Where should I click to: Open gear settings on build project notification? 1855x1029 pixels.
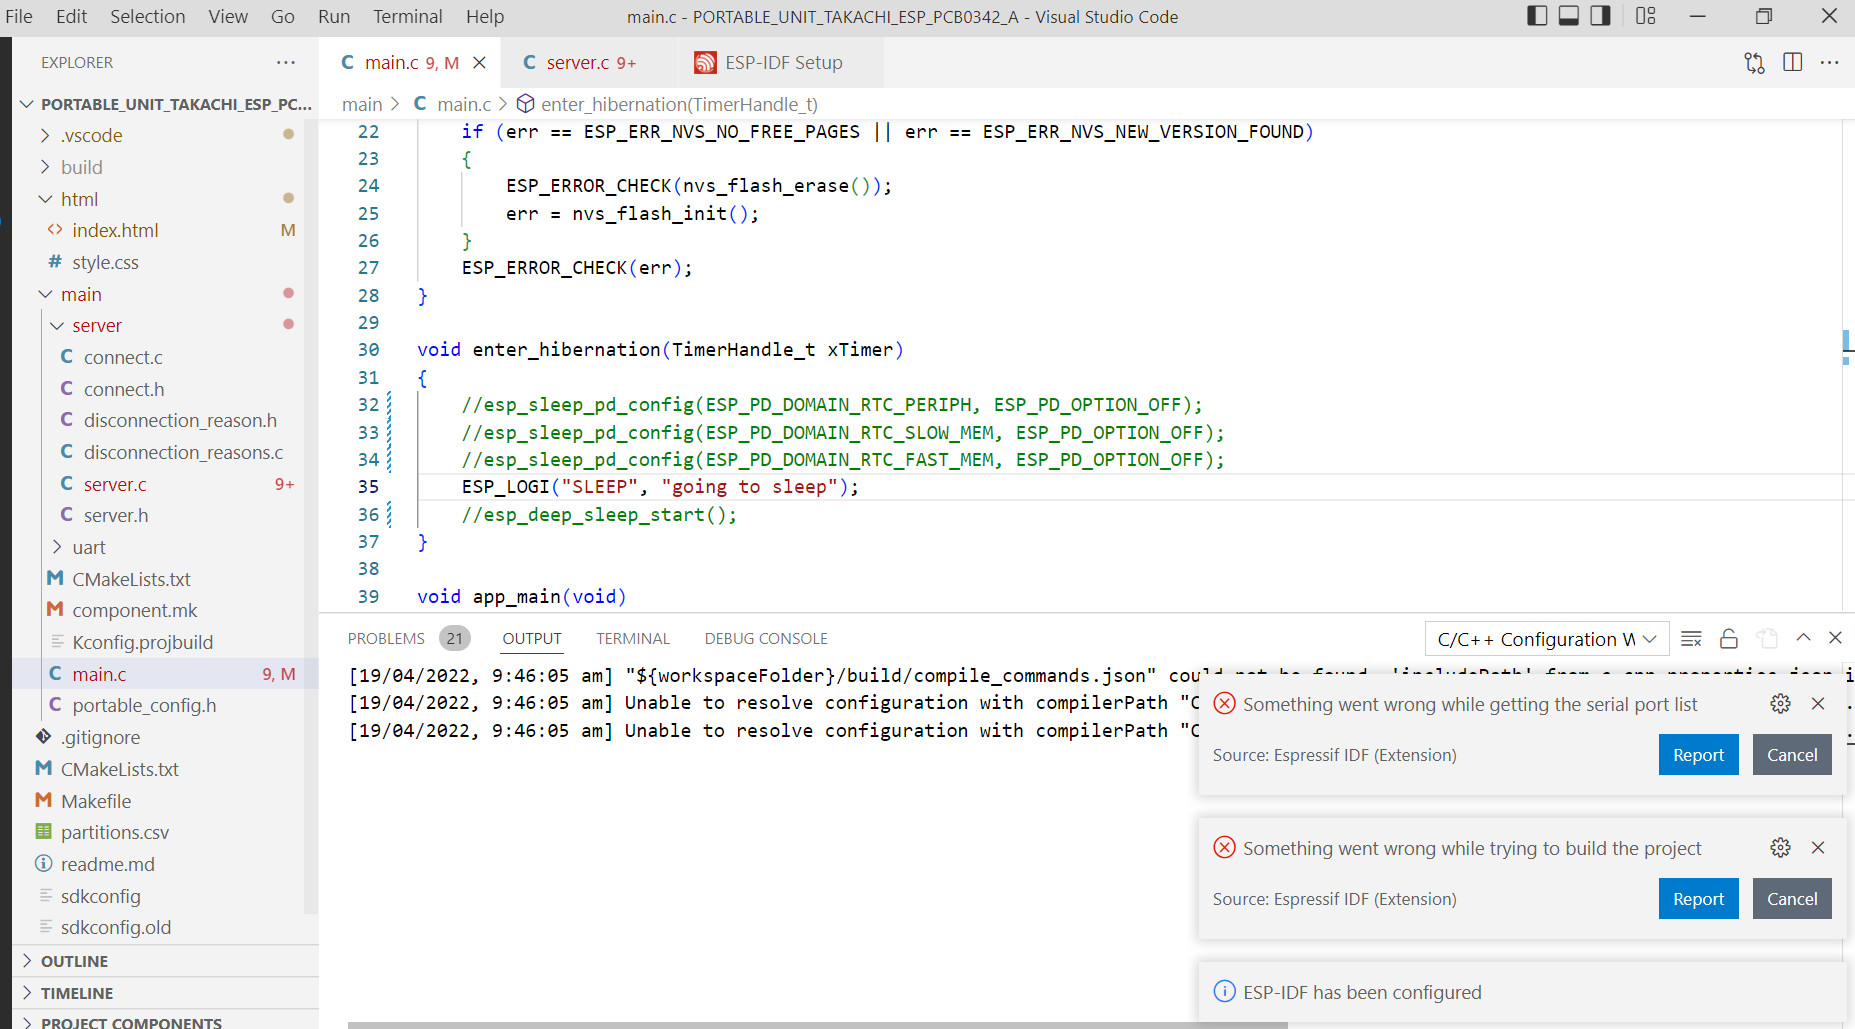coord(1780,848)
